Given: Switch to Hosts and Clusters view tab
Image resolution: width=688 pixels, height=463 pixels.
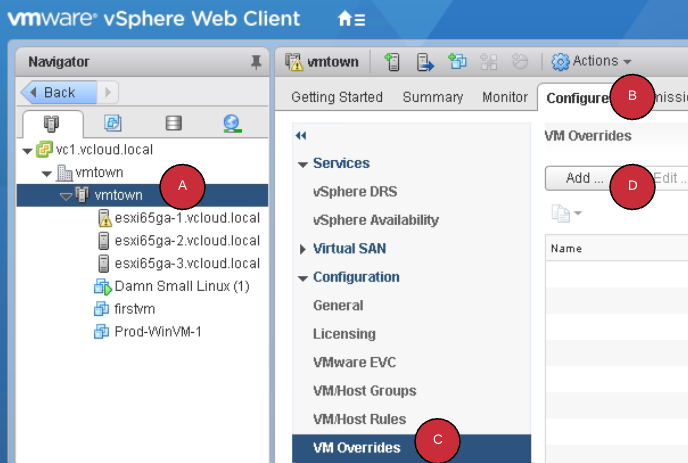Looking at the screenshot, I should [52, 124].
